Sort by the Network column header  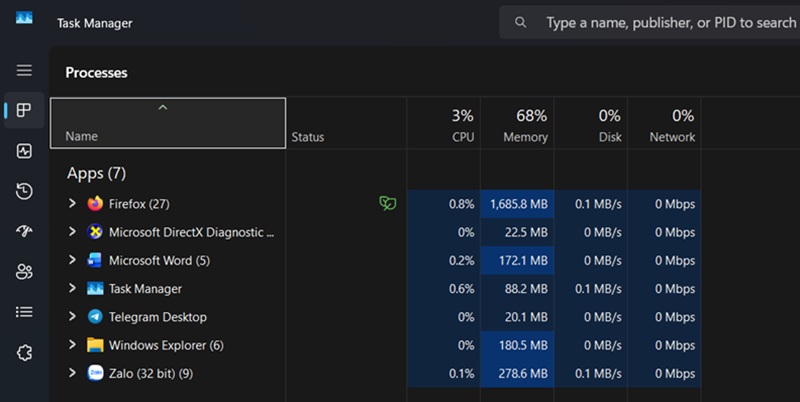click(x=664, y=123)
